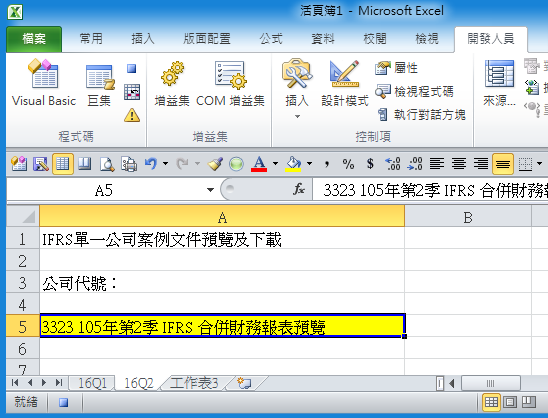Switch to the 檔案 tab
Image resolution: width=548 pixels, height=418 pixels.
34,39
